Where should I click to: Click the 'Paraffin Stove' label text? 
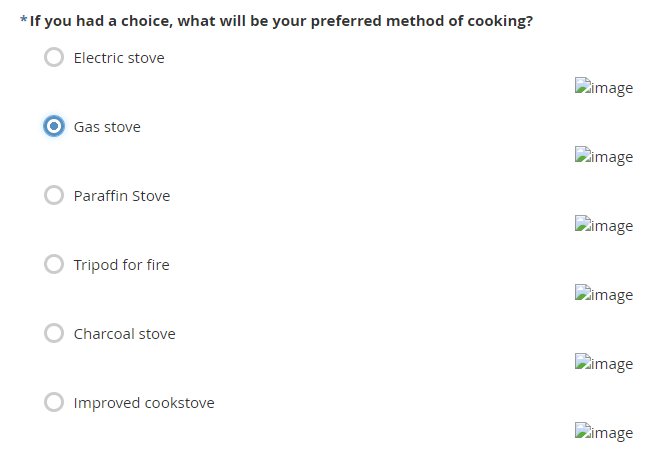click(122, 196)
